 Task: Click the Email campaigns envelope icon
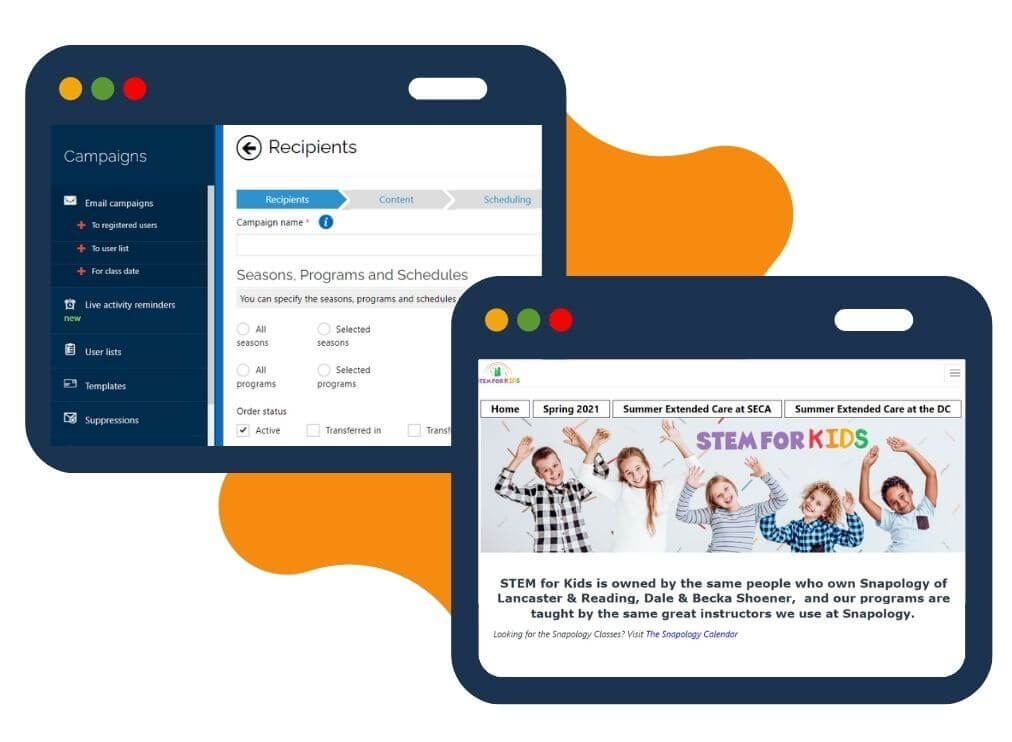70,201
